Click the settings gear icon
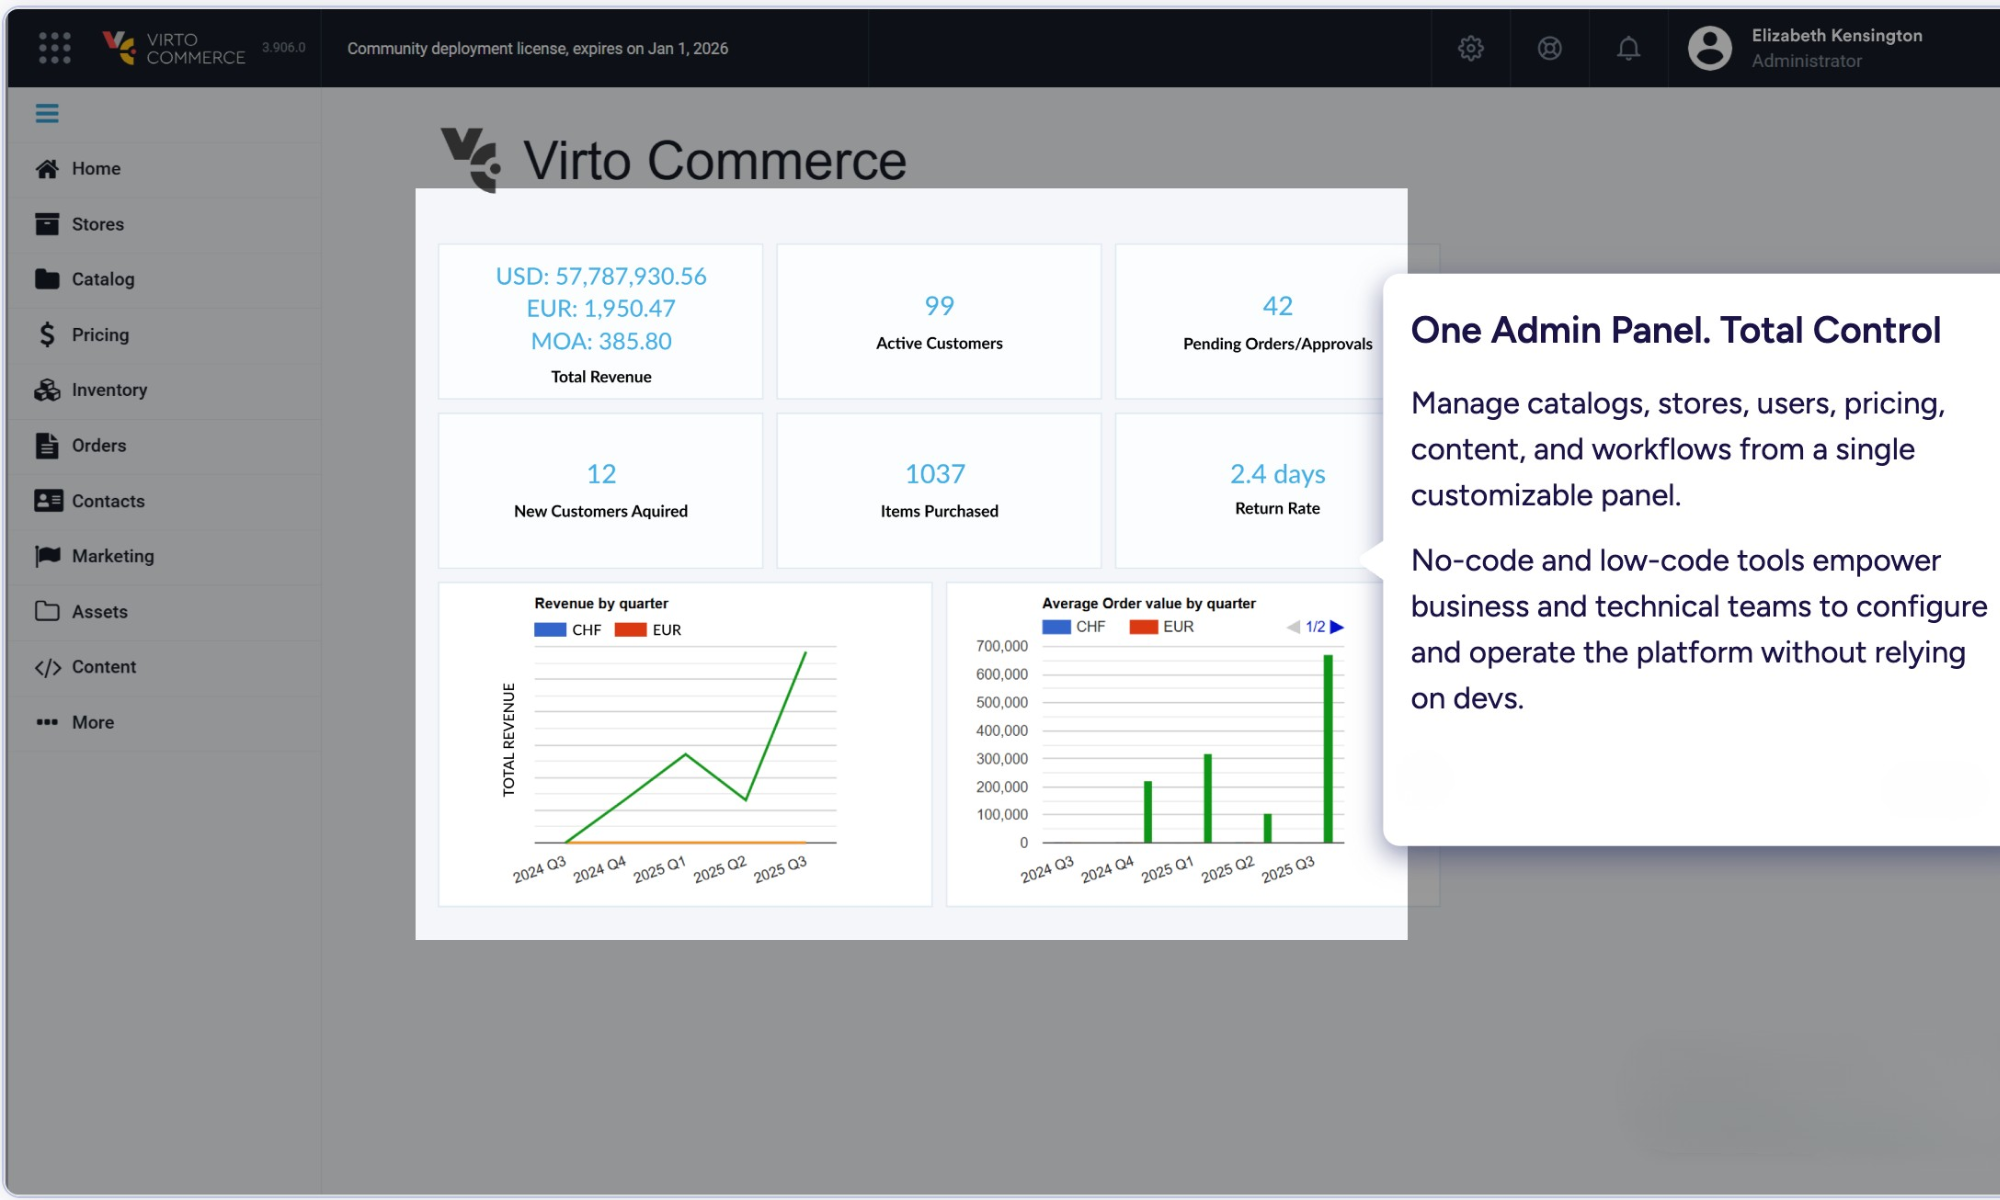 tap(1470, 48)
